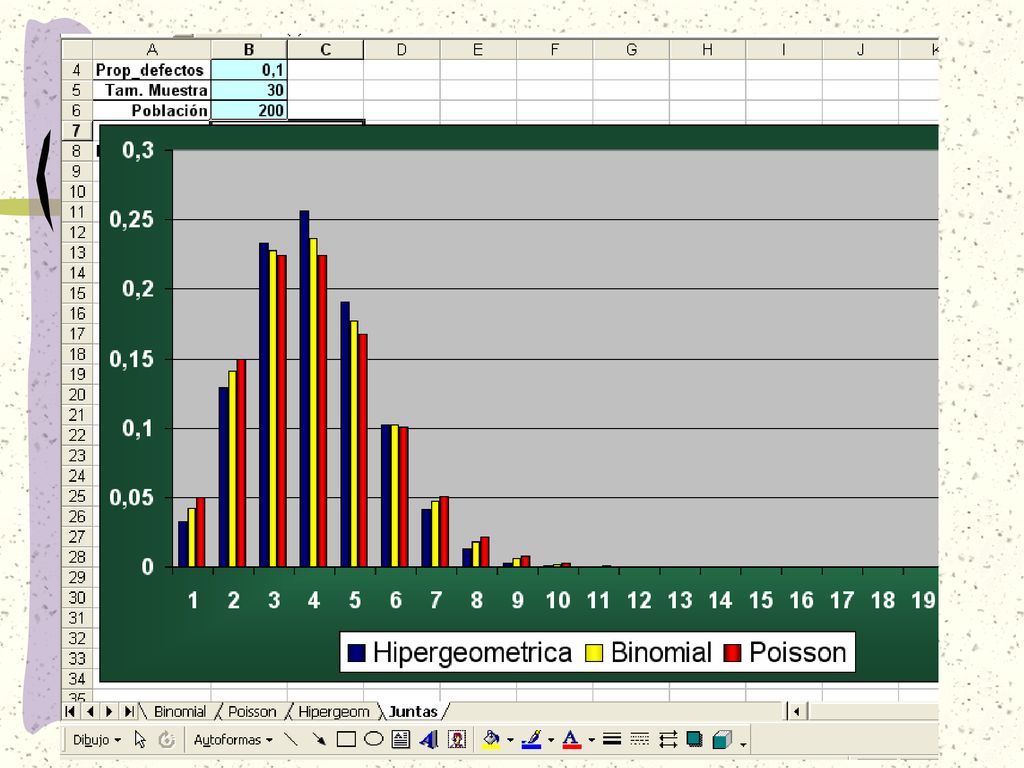Click the Prop_defectos label cell
The width and height of the screenshot is (1024, 768).
[x=152, y=70]
